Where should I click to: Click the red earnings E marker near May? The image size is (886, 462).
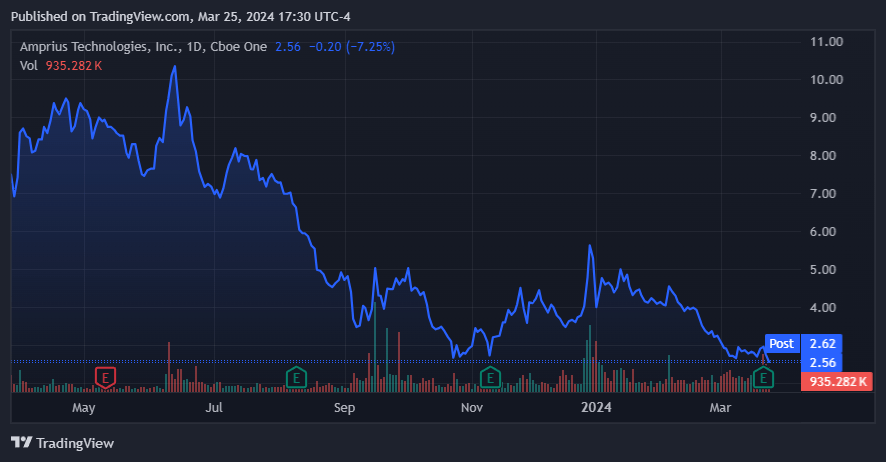[x=105, y=377]
